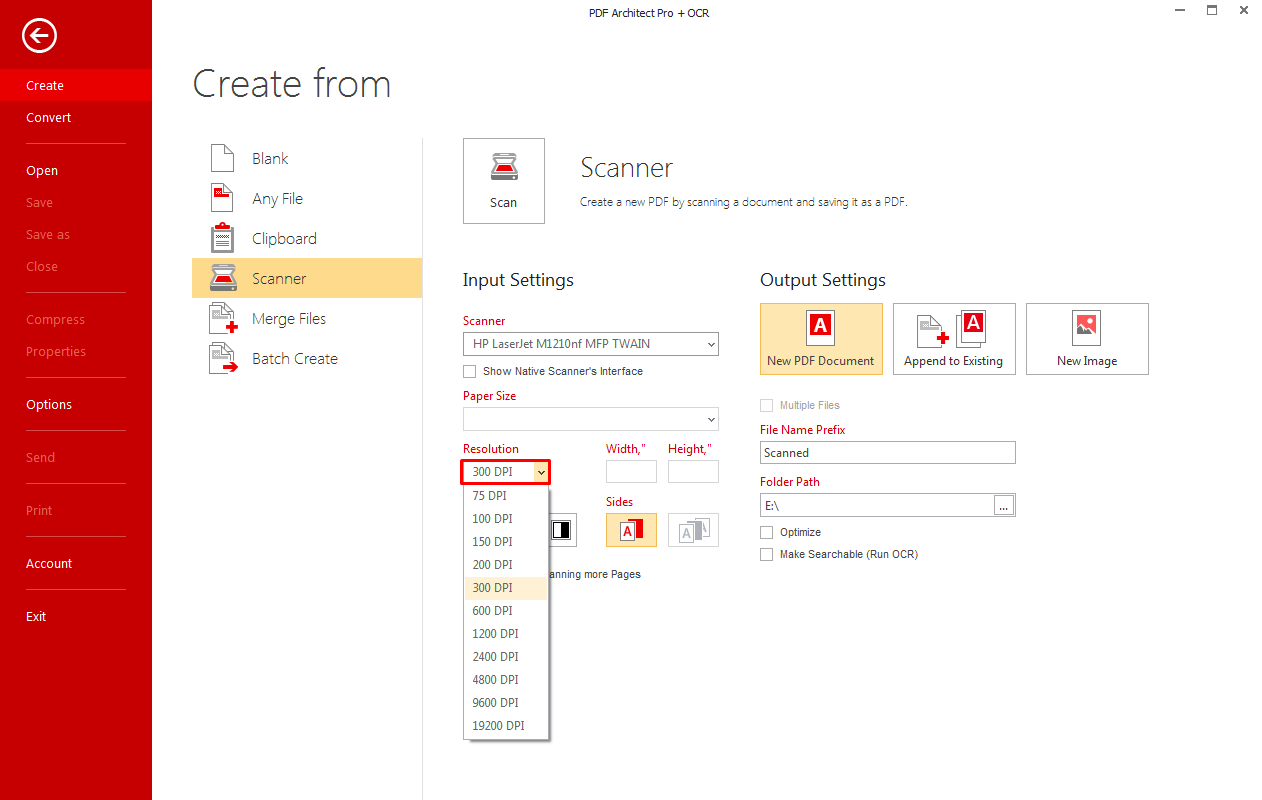This screenshot has height=800, width=1262.
Task: Select the New Image output option
Action: point(1087,339)
